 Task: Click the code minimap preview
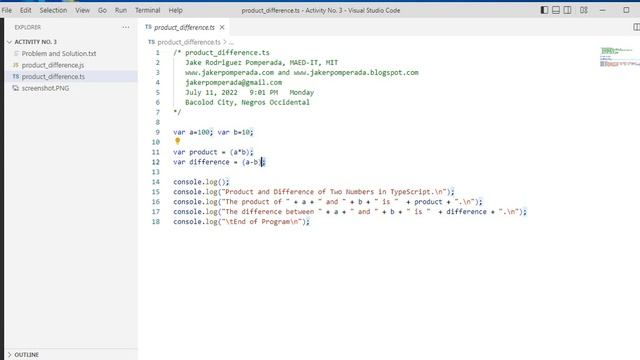coord(619,57)
